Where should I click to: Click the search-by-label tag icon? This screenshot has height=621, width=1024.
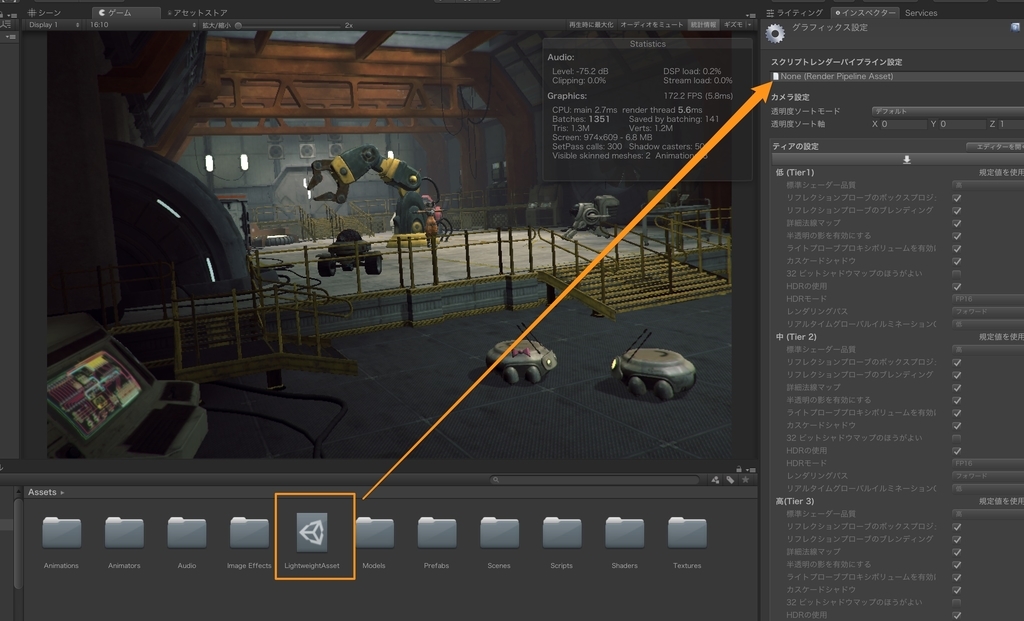[730, 480]
